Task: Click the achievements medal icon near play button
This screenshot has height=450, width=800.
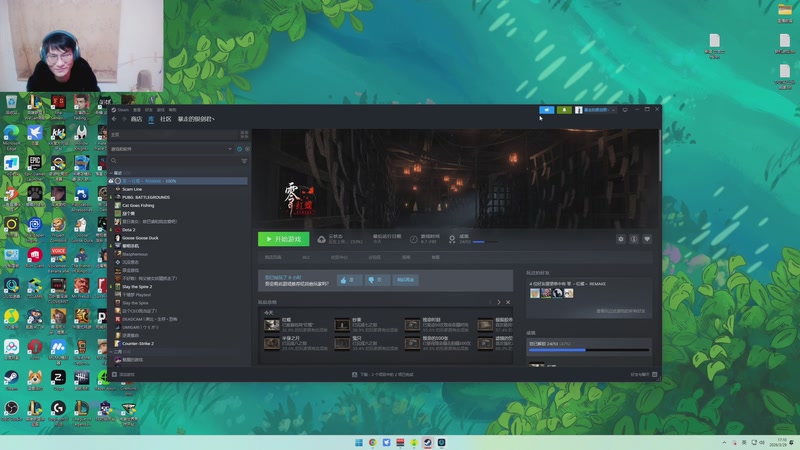Action: point(452,239)
